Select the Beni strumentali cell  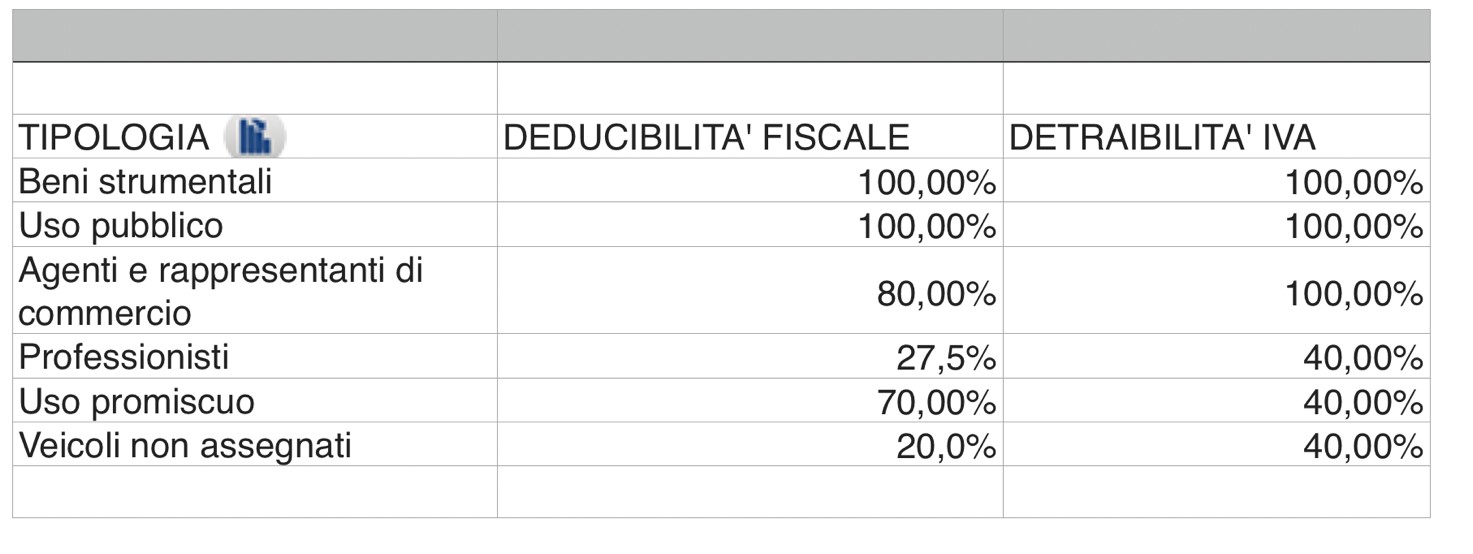255,180
